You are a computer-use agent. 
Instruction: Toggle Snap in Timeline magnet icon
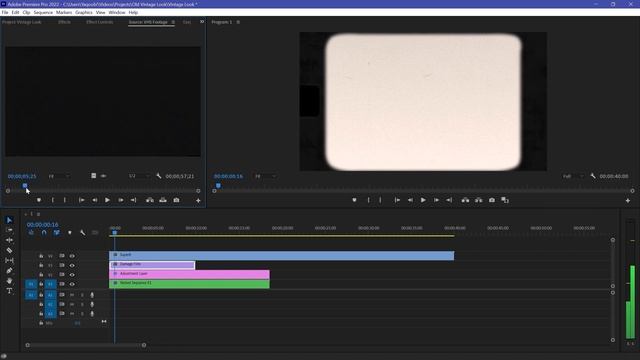click(x=44, y=233)
